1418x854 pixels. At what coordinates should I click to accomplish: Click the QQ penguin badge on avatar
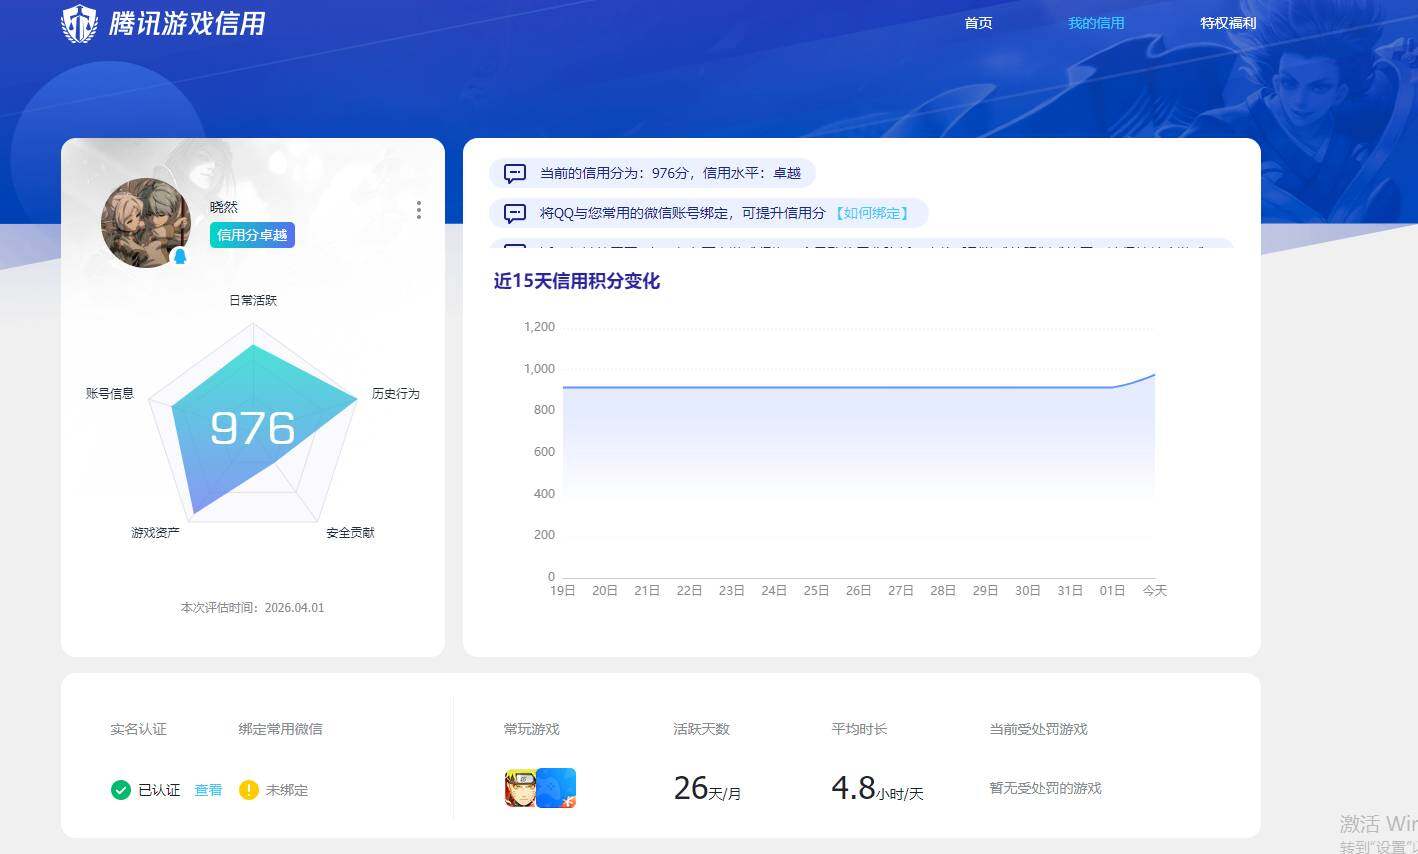coord(180,256)
